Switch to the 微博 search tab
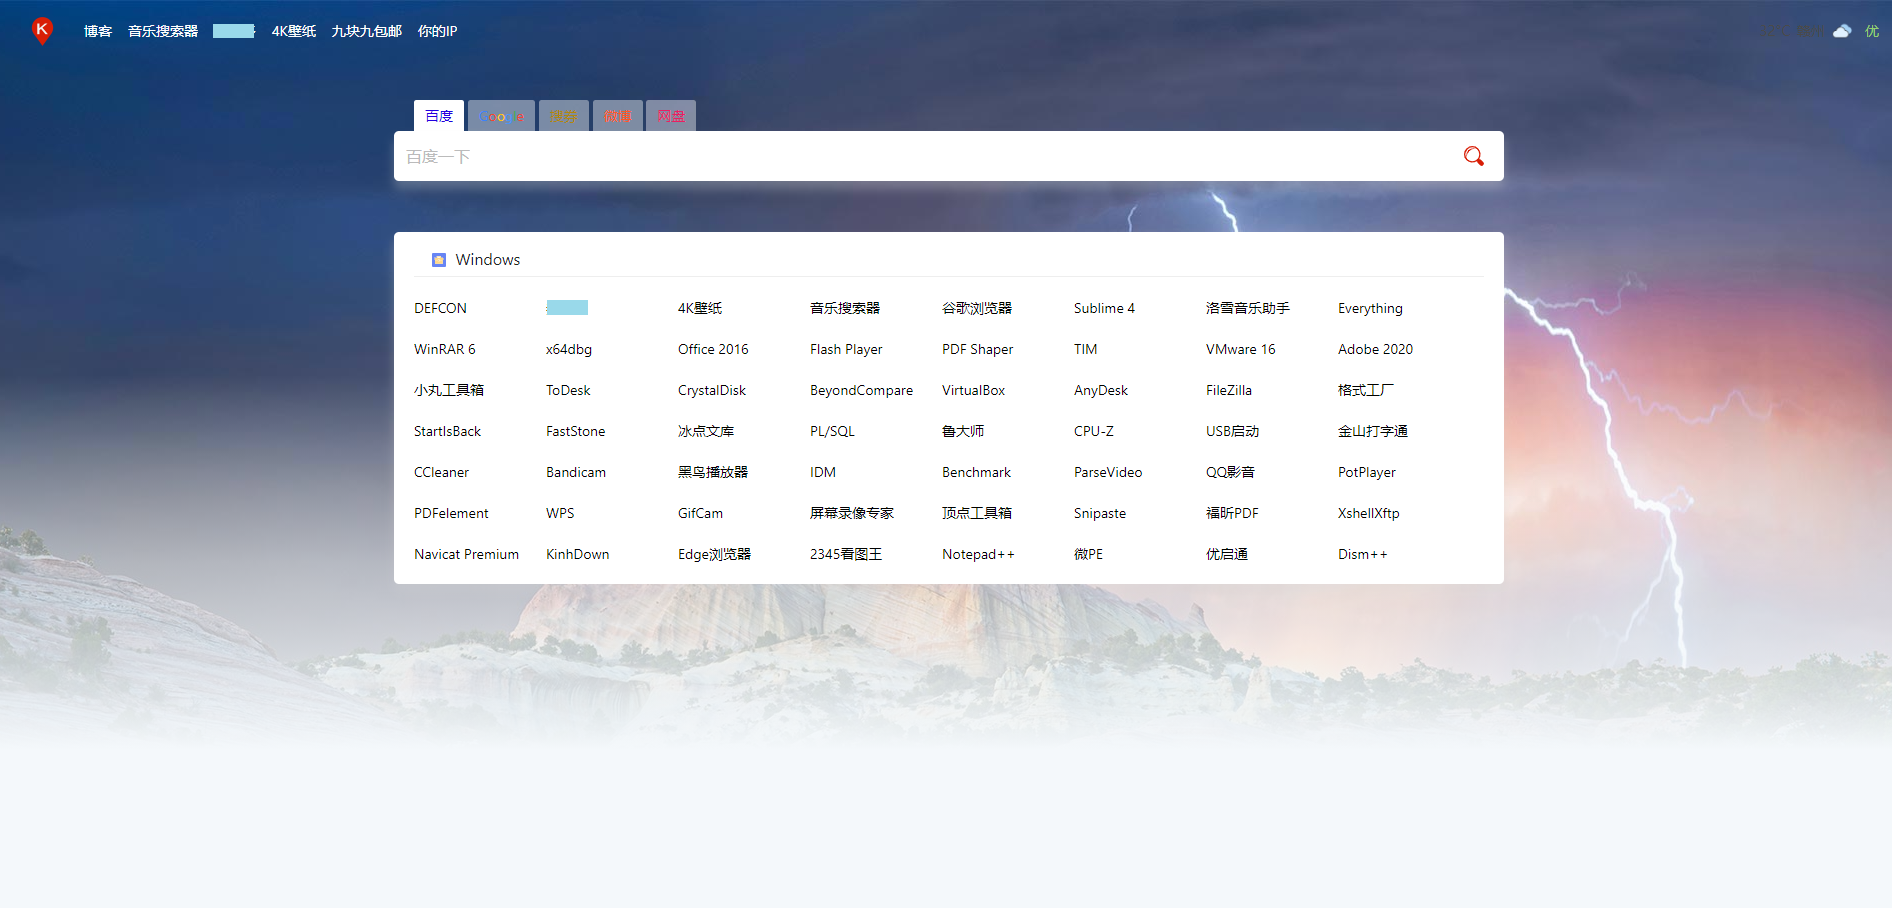 (617, 115)
